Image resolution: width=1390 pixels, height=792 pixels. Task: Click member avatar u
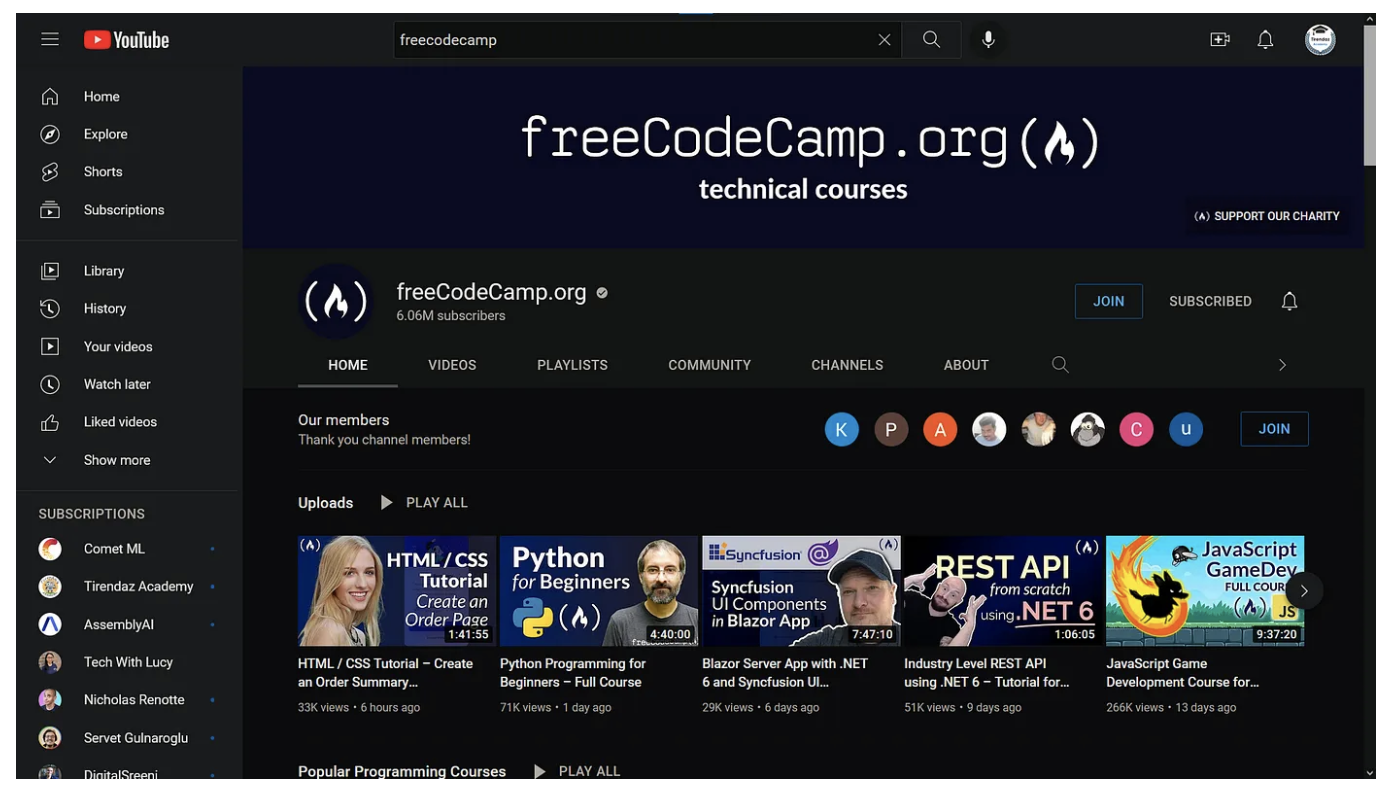tap(1186, 430)
